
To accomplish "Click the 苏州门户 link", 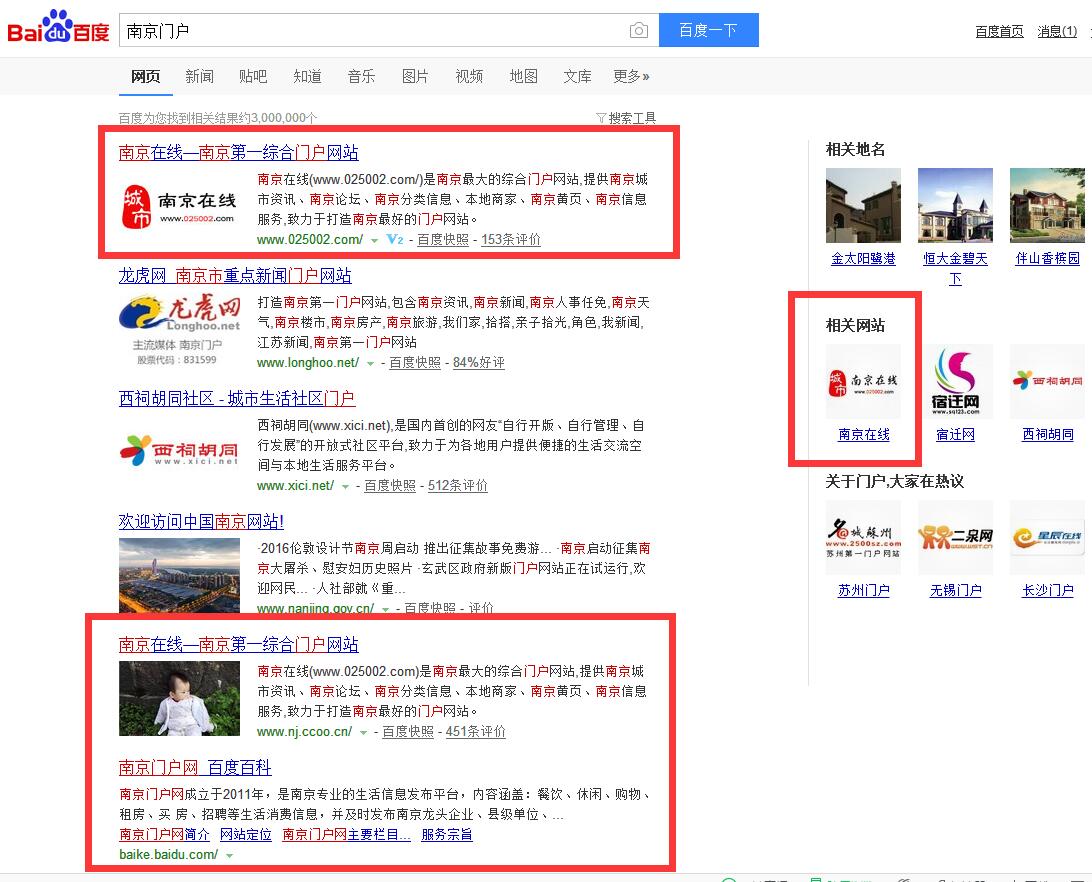I will tap(861, 591).
